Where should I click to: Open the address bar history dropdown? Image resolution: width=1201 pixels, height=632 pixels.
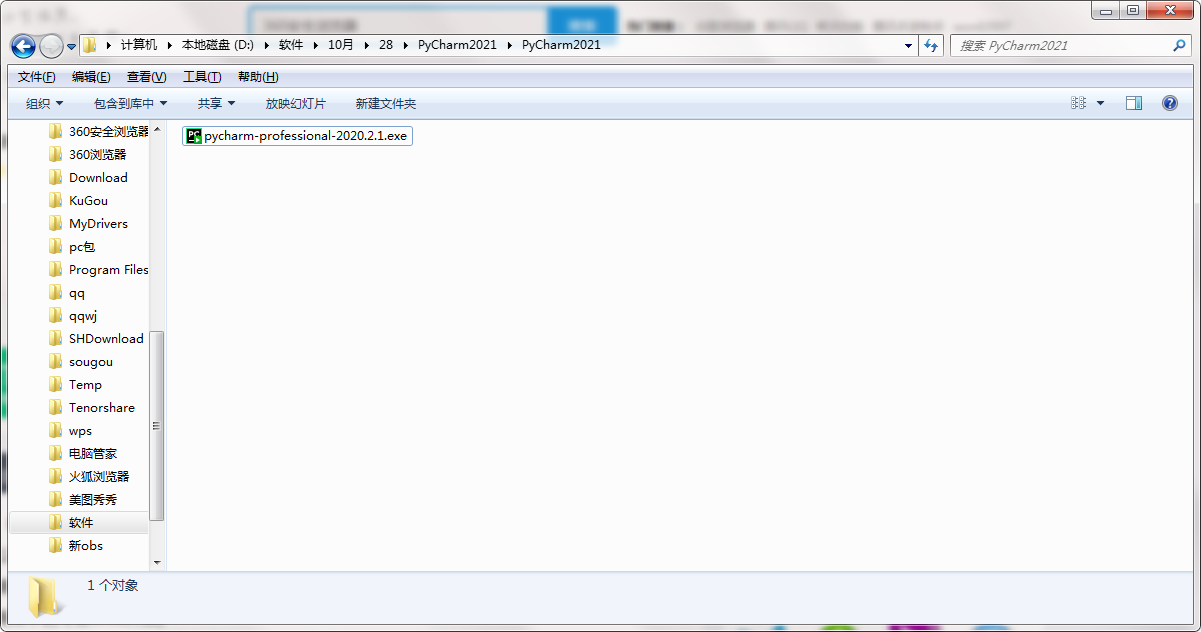[x=908, y=45]
